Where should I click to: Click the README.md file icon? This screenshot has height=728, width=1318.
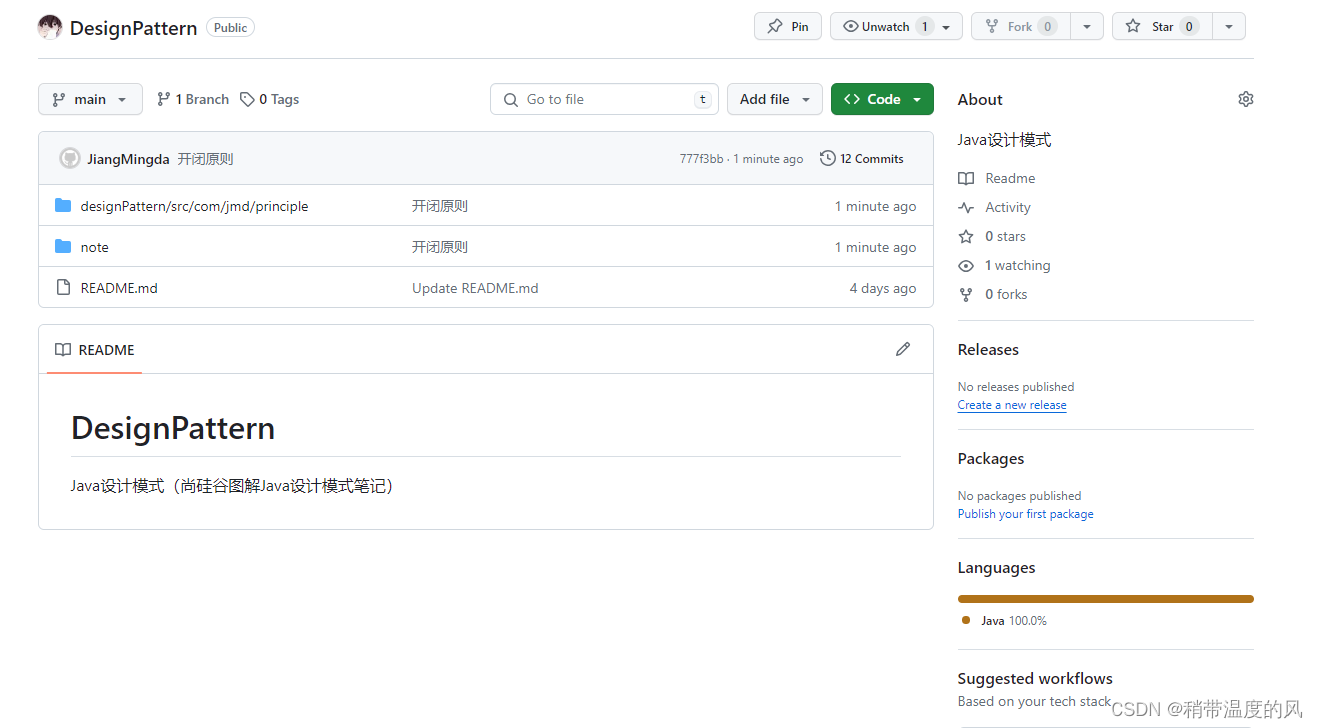point(63,288)
